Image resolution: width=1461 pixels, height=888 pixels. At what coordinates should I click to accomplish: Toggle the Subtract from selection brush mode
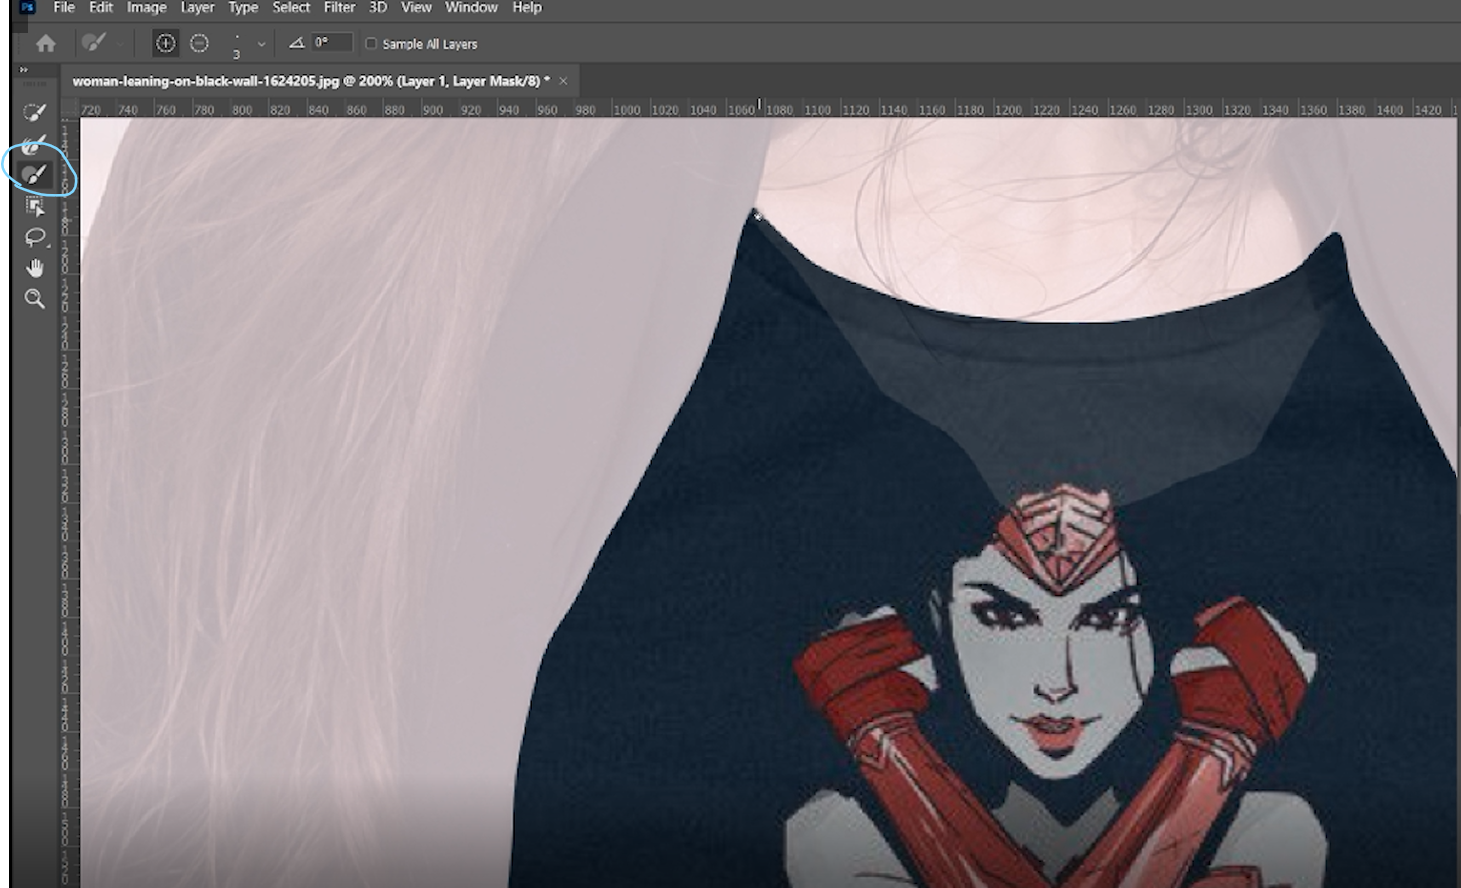click(199, 43)
